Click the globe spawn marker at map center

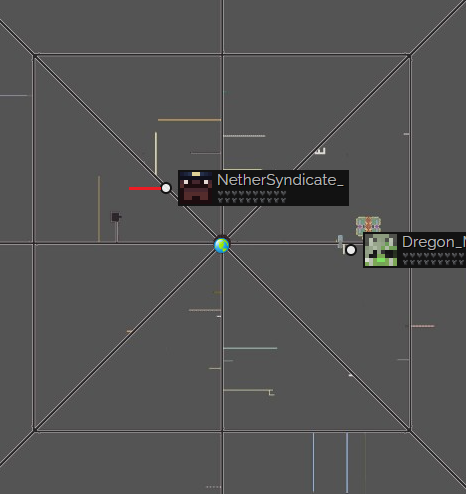(x=222, y=245)
